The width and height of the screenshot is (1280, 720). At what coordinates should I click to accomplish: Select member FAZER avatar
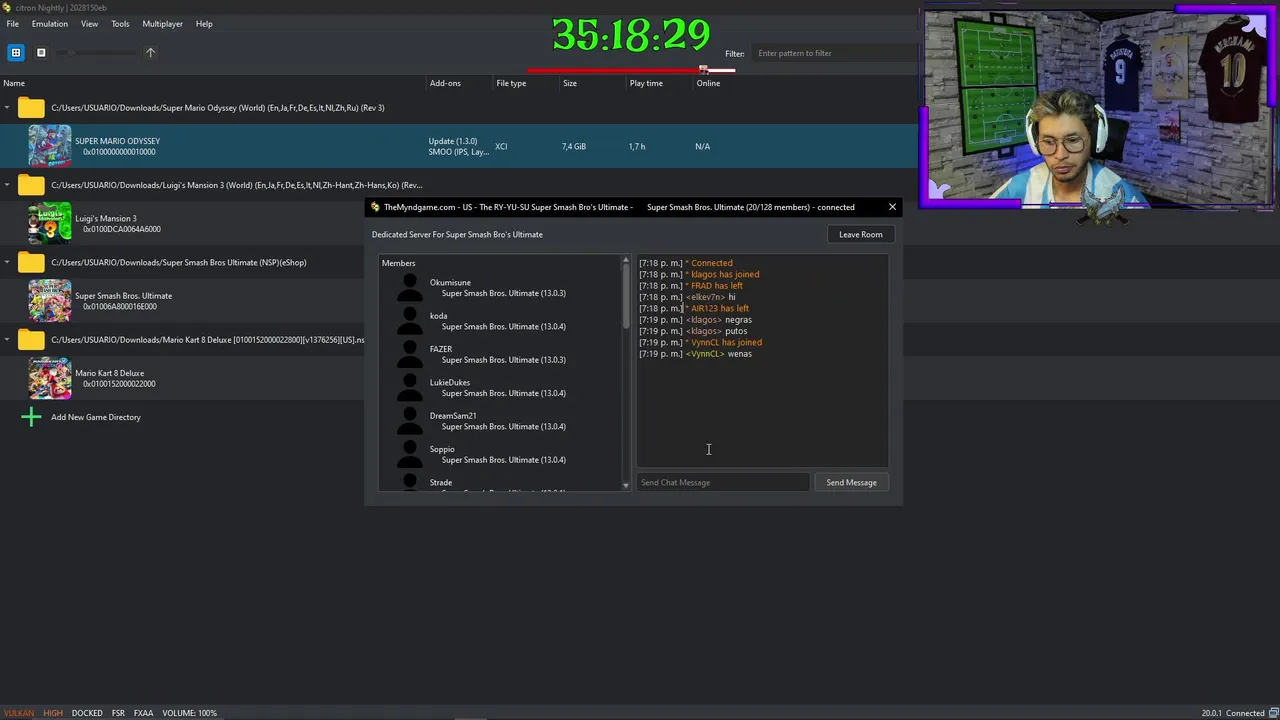[x=410, y=354]
